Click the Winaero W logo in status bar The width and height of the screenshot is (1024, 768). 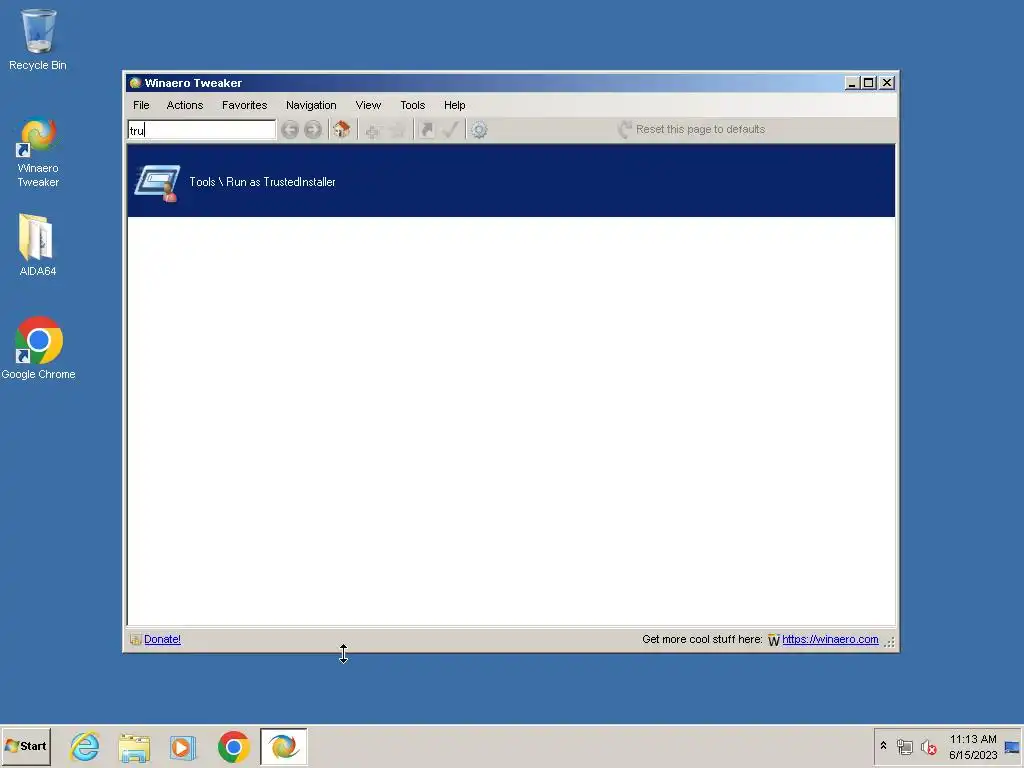[x=774, y=640]
